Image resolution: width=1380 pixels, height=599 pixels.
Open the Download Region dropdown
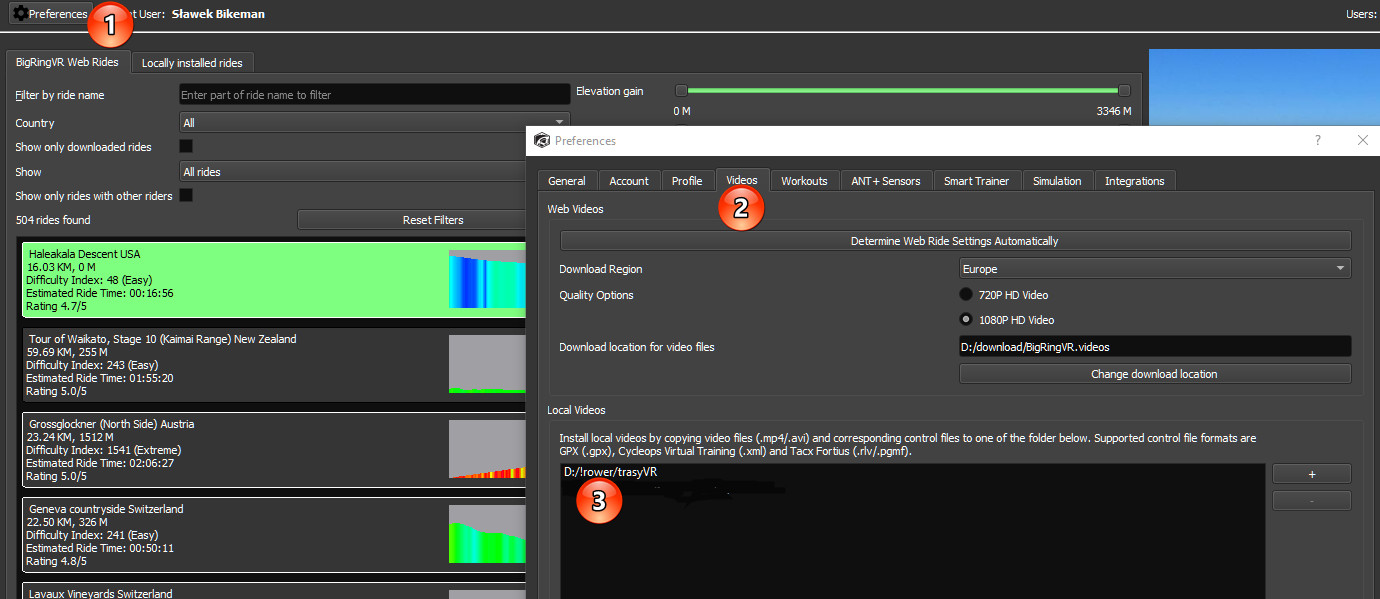(1155, 268)
